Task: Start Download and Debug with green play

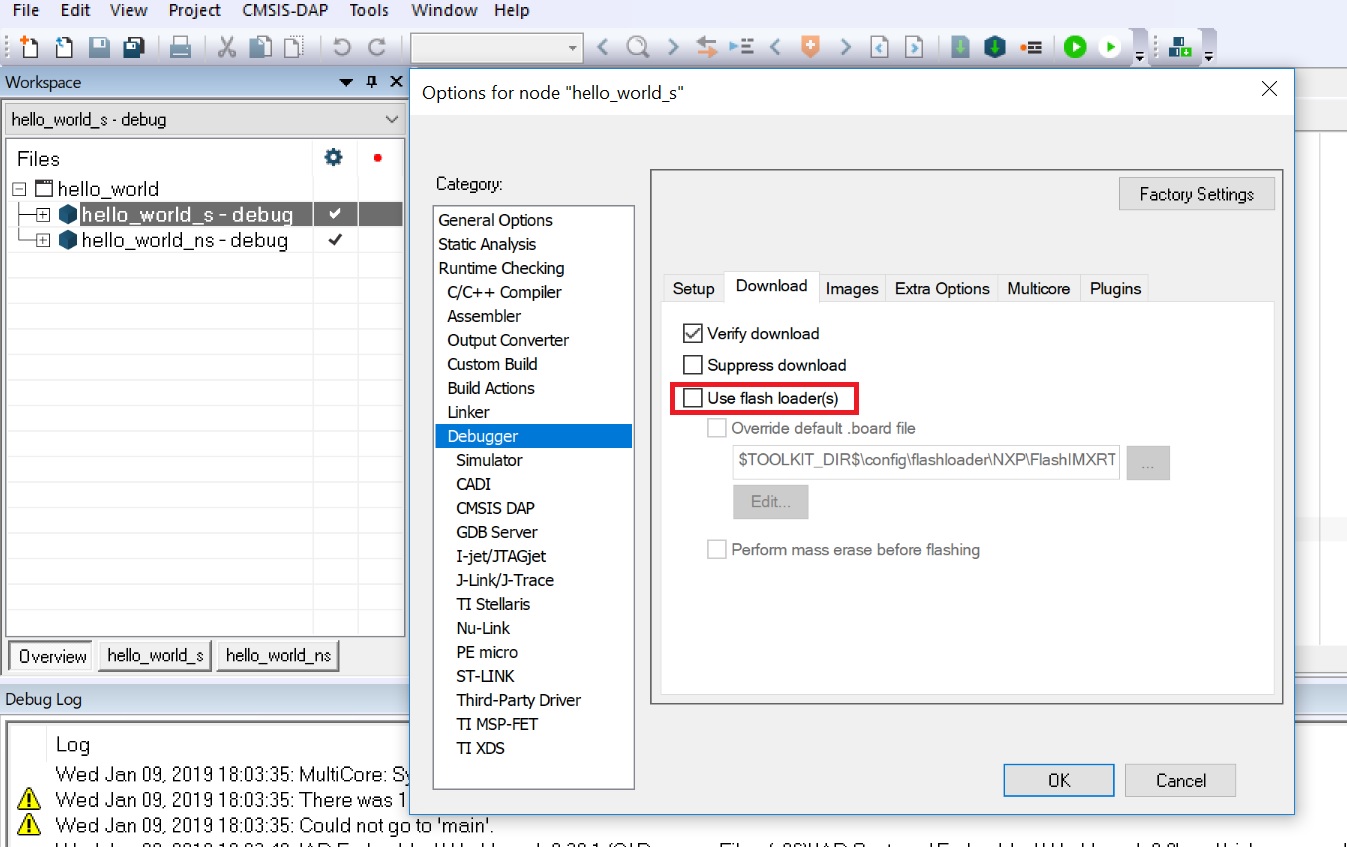Action: 1075,47
